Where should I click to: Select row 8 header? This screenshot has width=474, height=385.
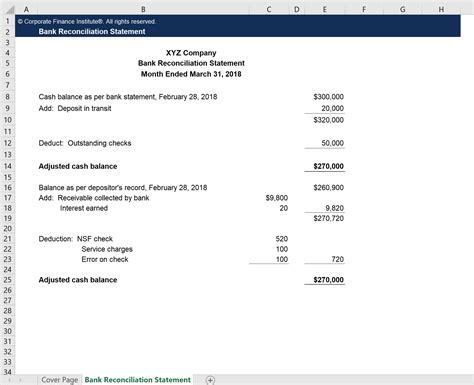click(7, 97)
